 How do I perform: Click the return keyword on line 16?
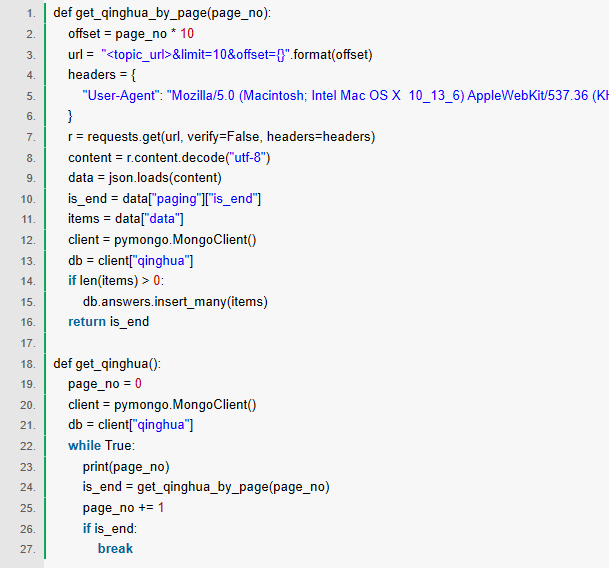click(x=87, y=321)
